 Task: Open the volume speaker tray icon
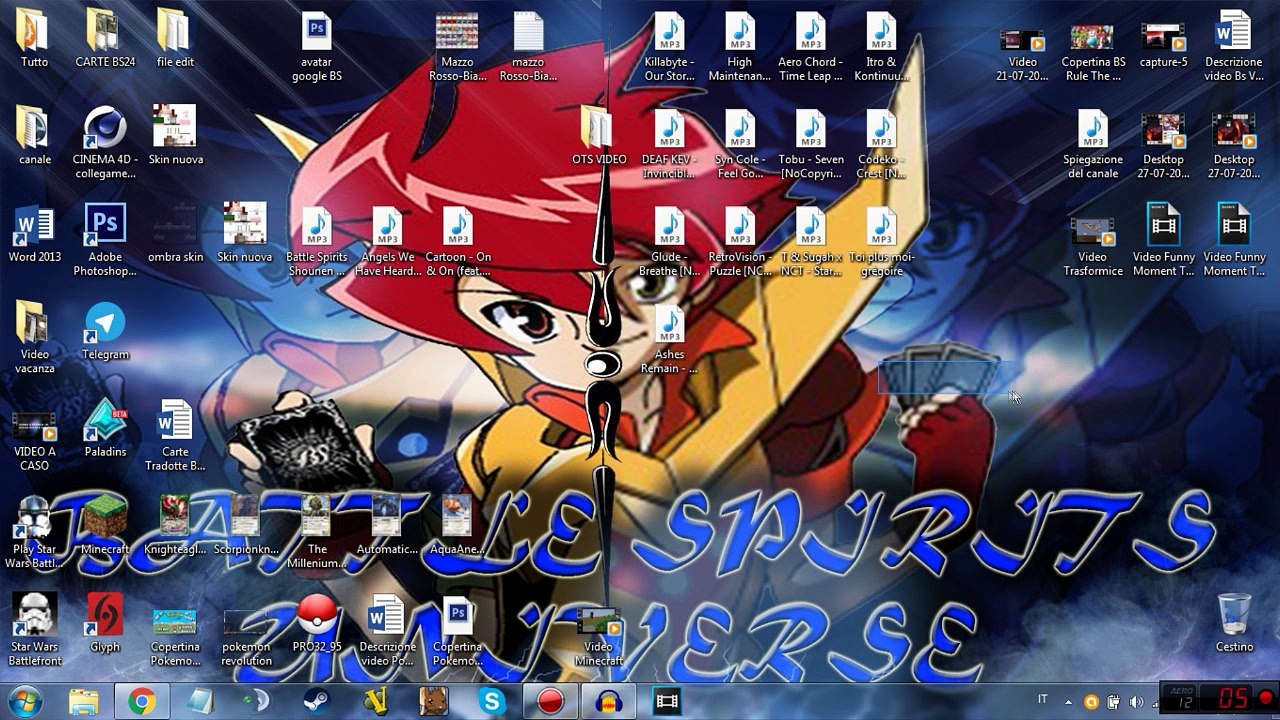click(x=1135, y=701)
